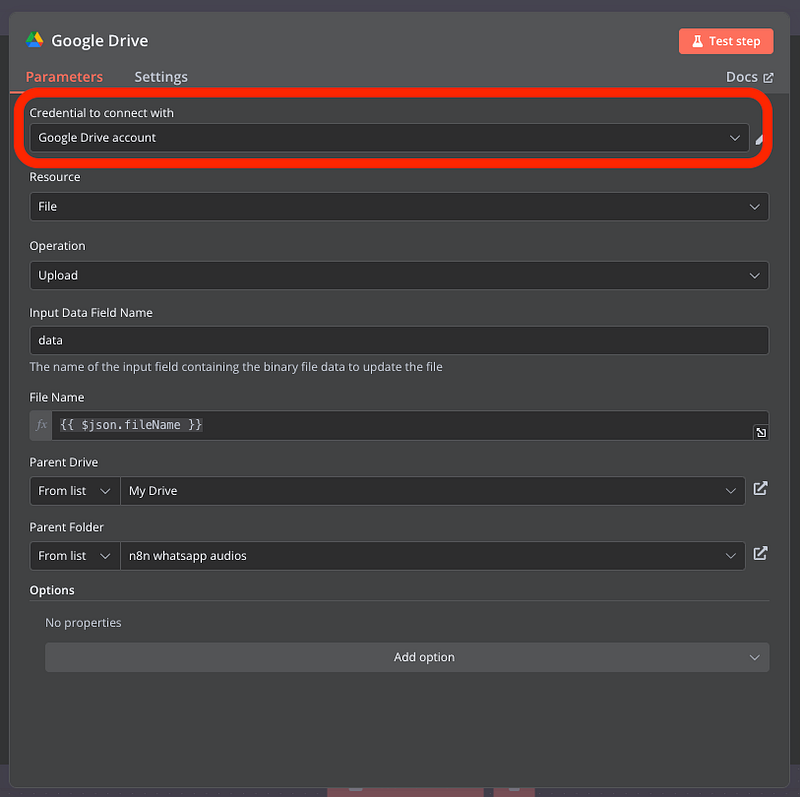
Task: Open the Docs external link
Action: [x=749, y=77]
